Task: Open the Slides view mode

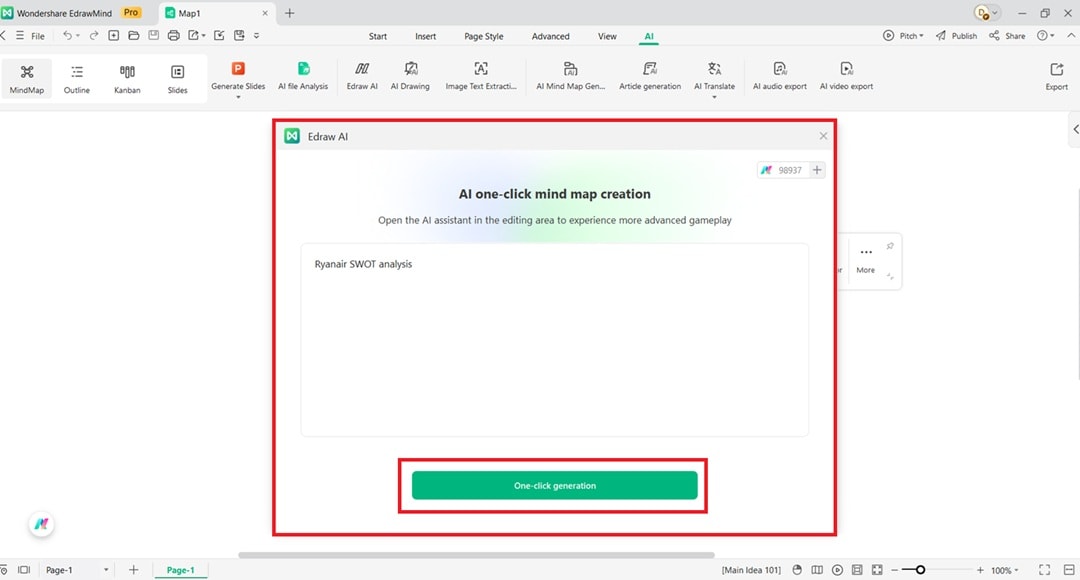Action: 177,79
